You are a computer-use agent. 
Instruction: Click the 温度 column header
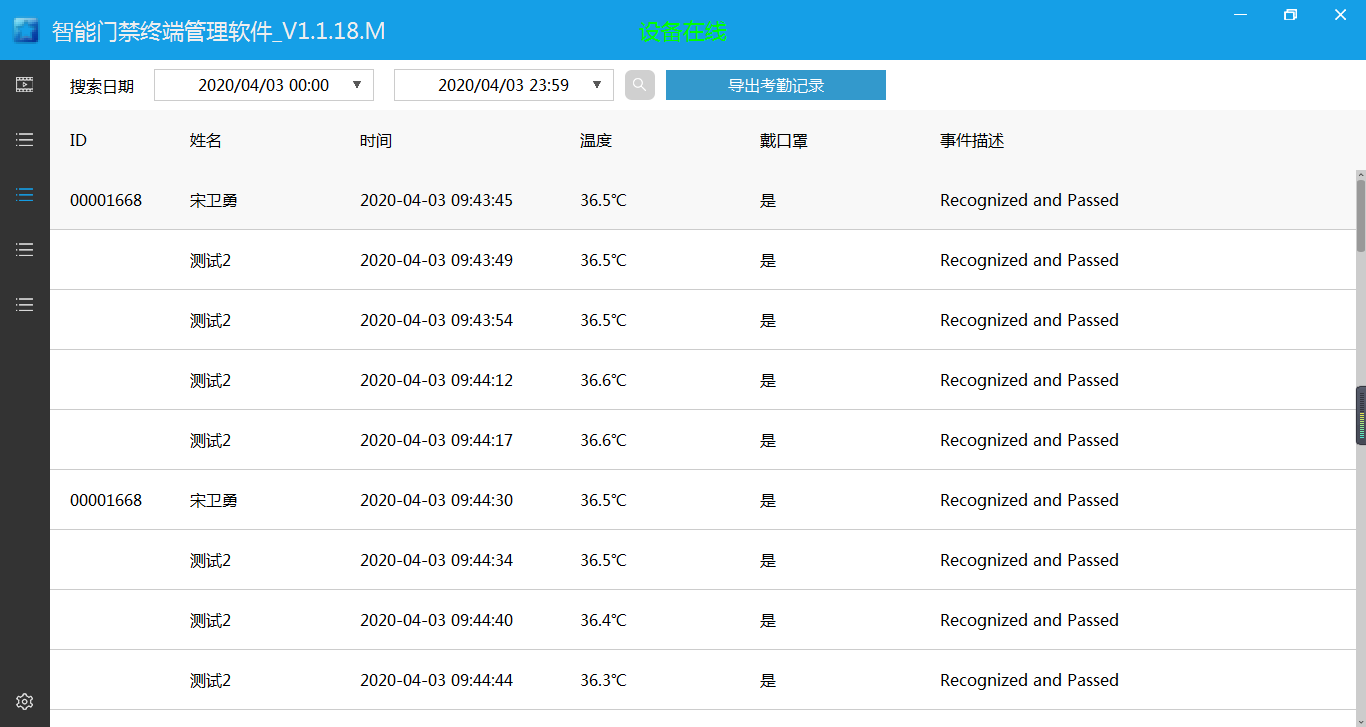click(596, 141)
